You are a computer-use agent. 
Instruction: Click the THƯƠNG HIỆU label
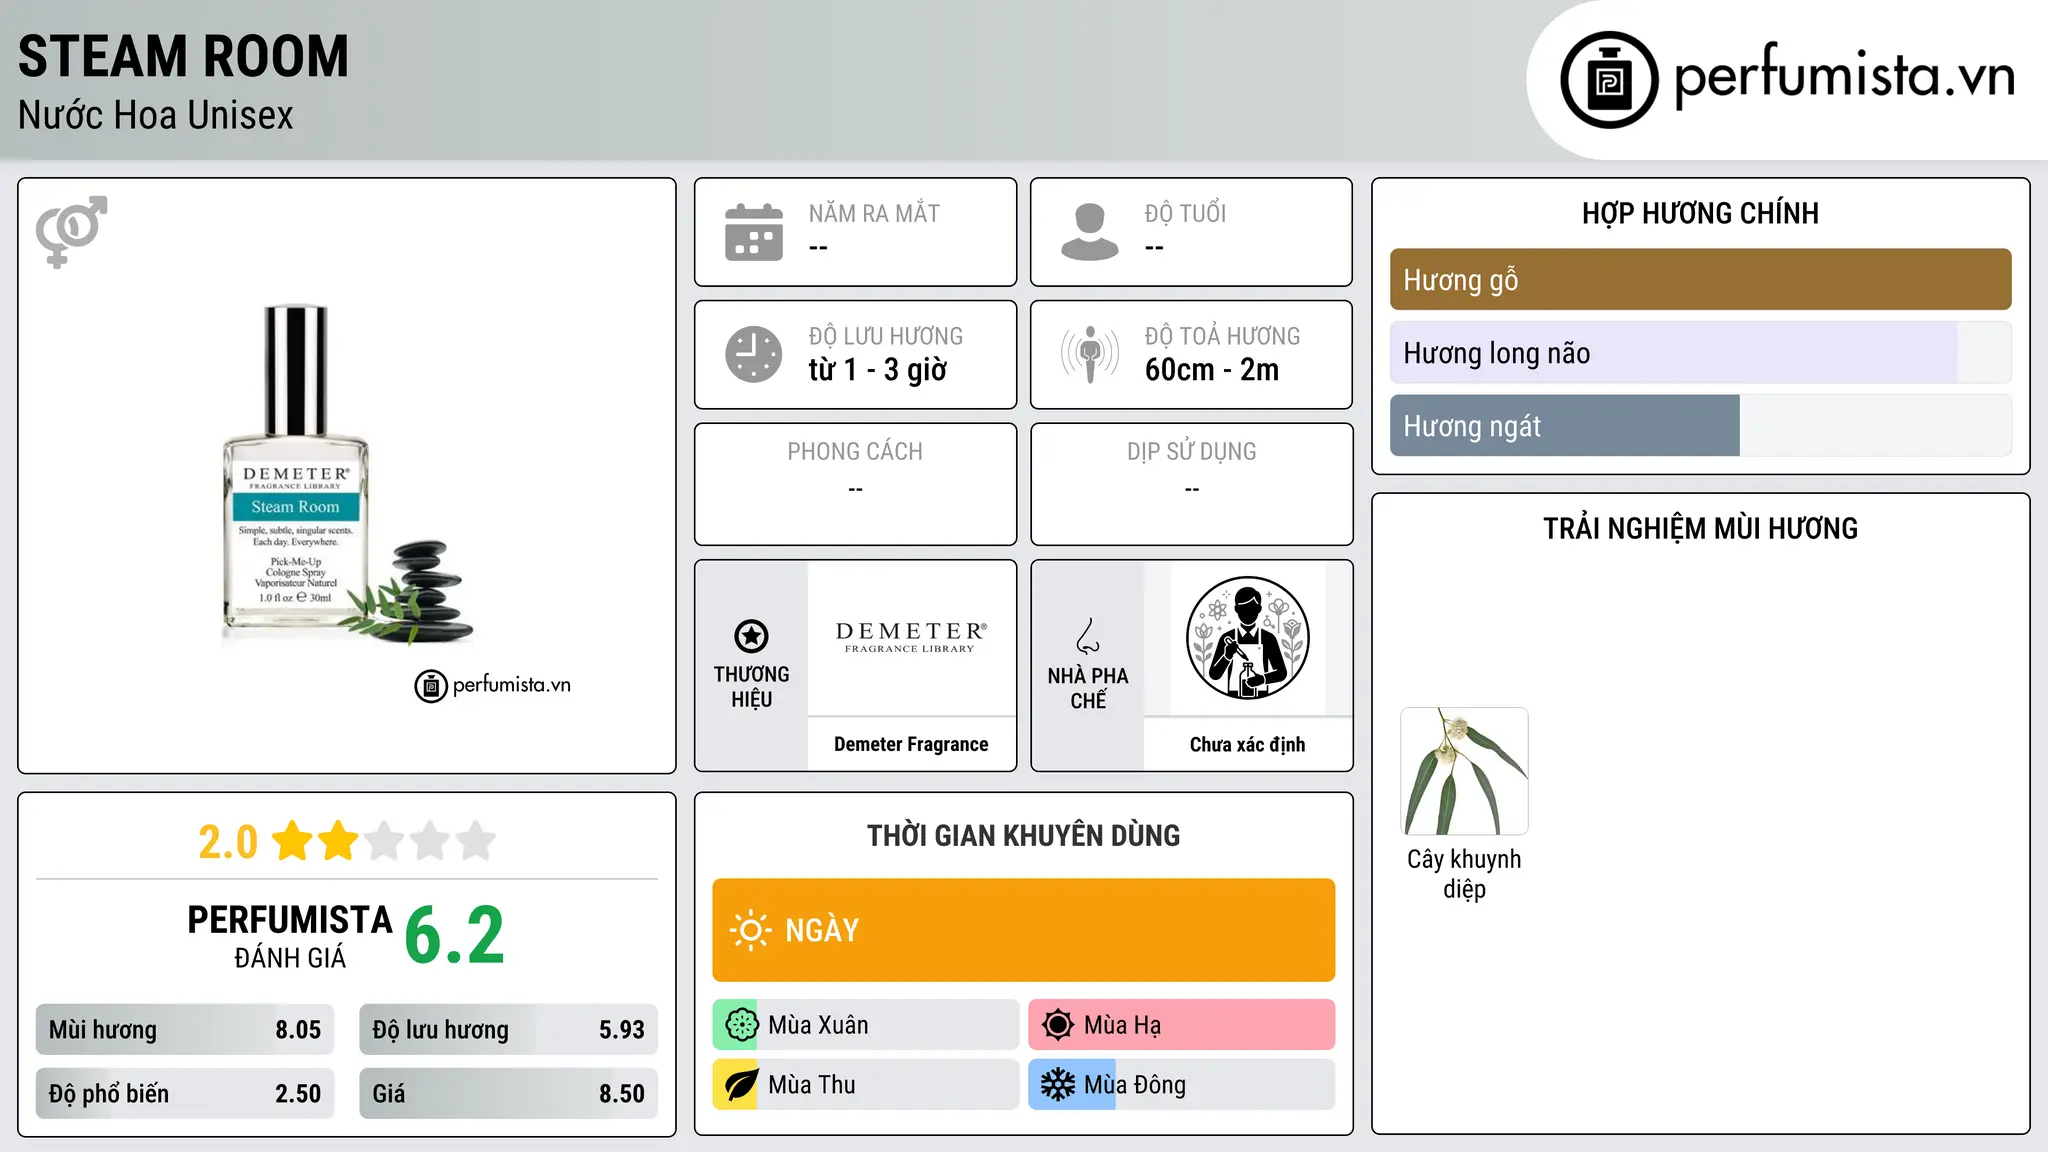tap(751, 687)
